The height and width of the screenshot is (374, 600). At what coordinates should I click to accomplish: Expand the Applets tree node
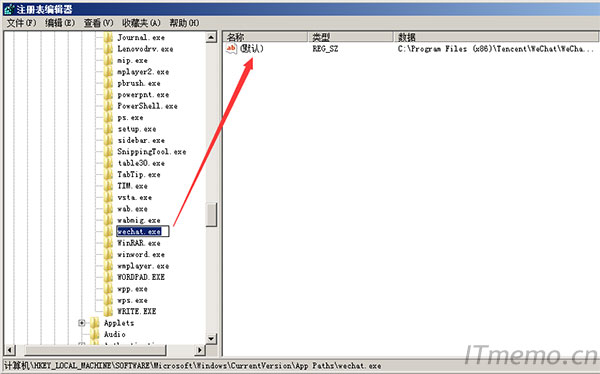[x=82, y=323]
